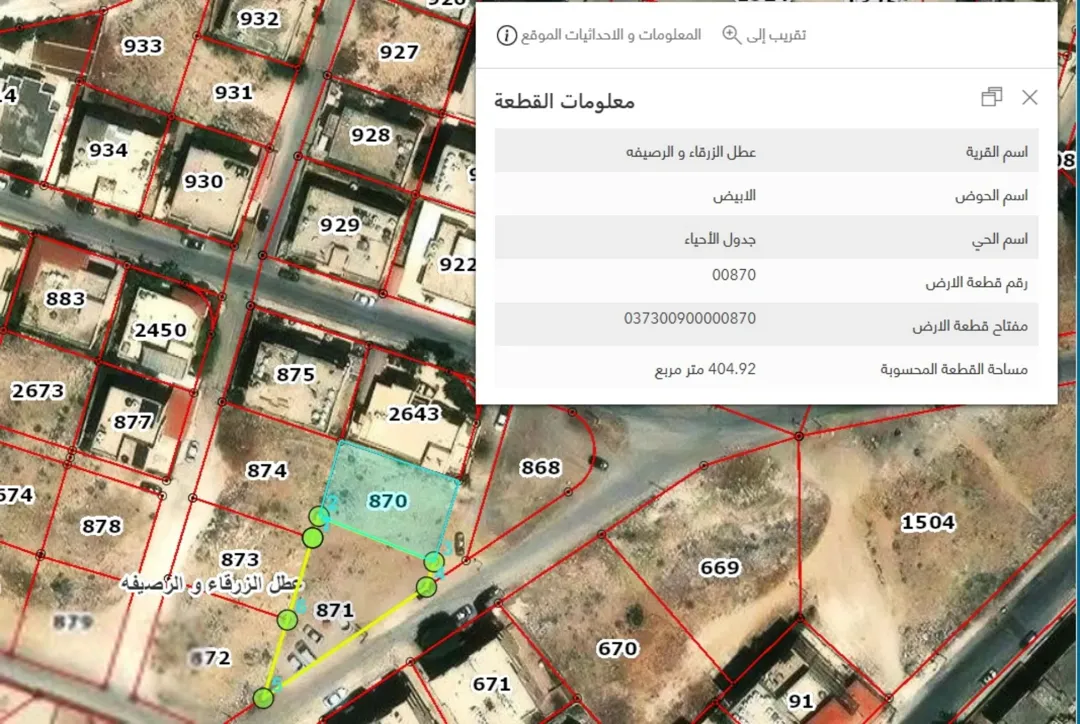Select parcel 873 on the map
1080x724 pixels.
[x=240, y=559]
